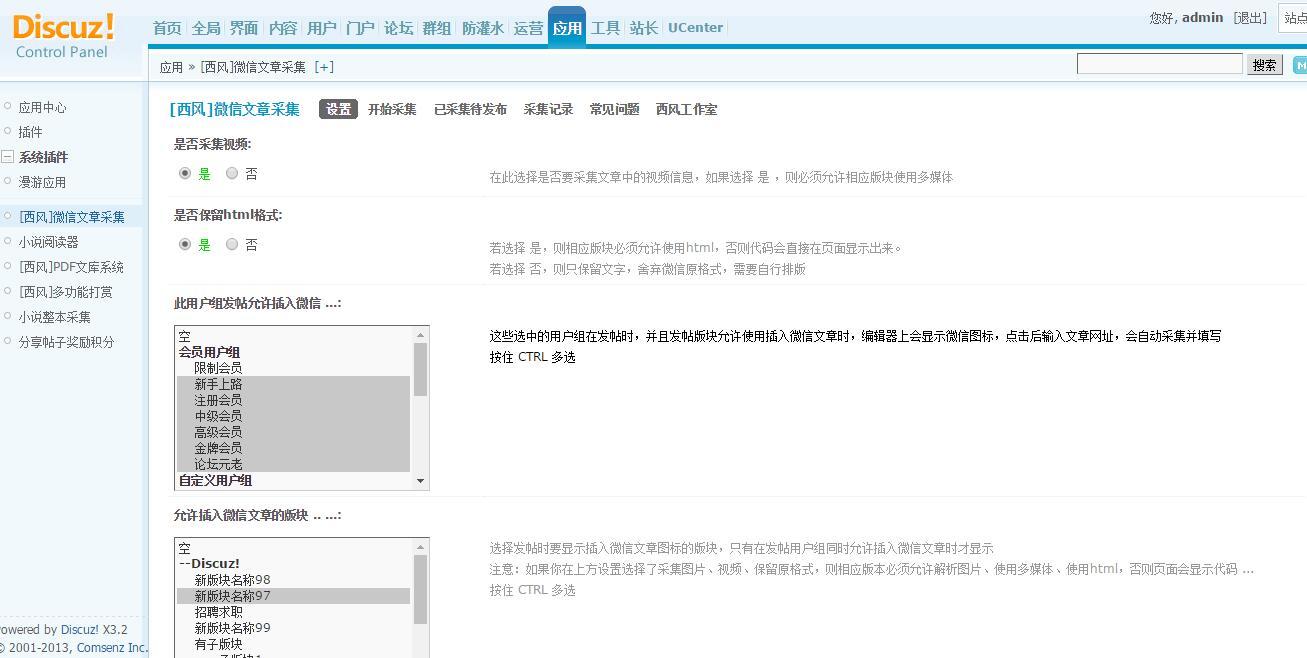Click the Discuz! link in the footer
Viewport: 1307px width, 658px height.
(x=80, y=630)
